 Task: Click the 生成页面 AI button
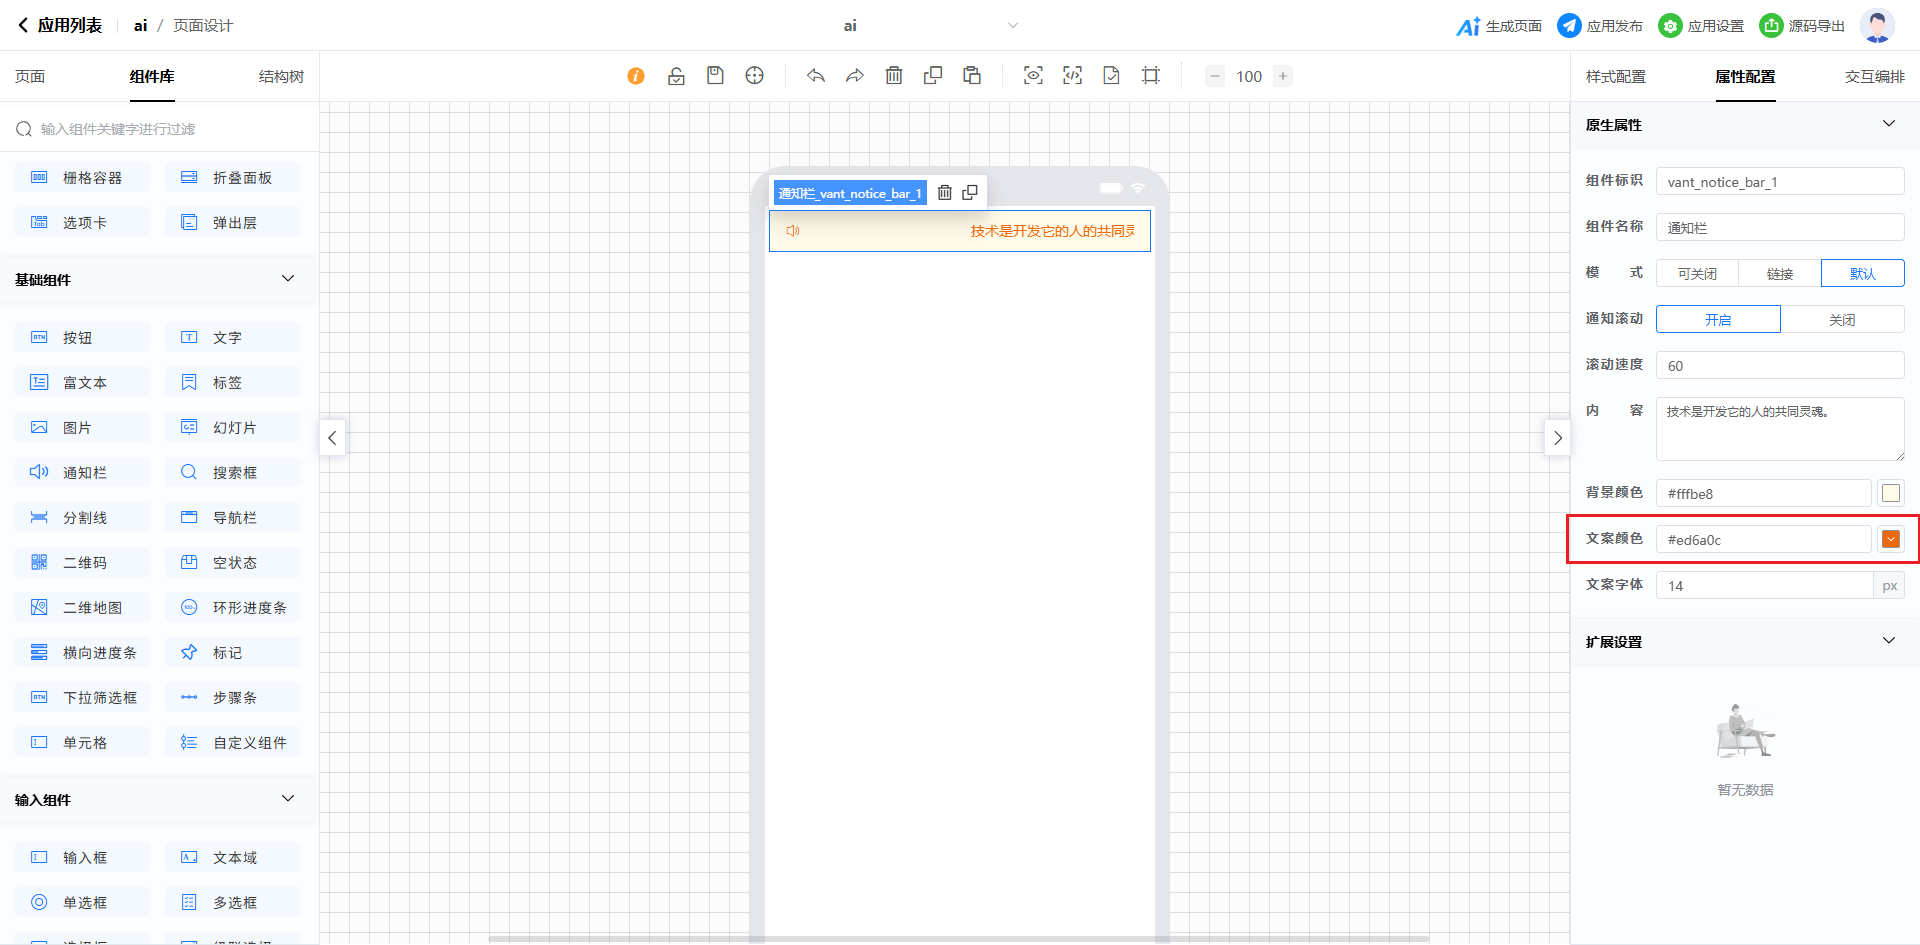point(1498,26)
